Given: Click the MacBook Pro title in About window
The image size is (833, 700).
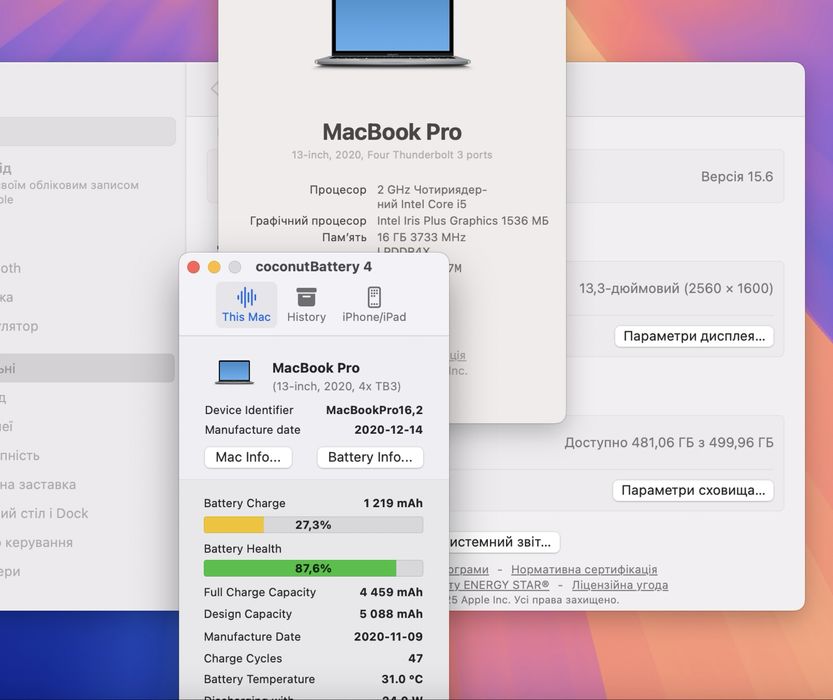Looking at the screenshot, I should point(392,132).
